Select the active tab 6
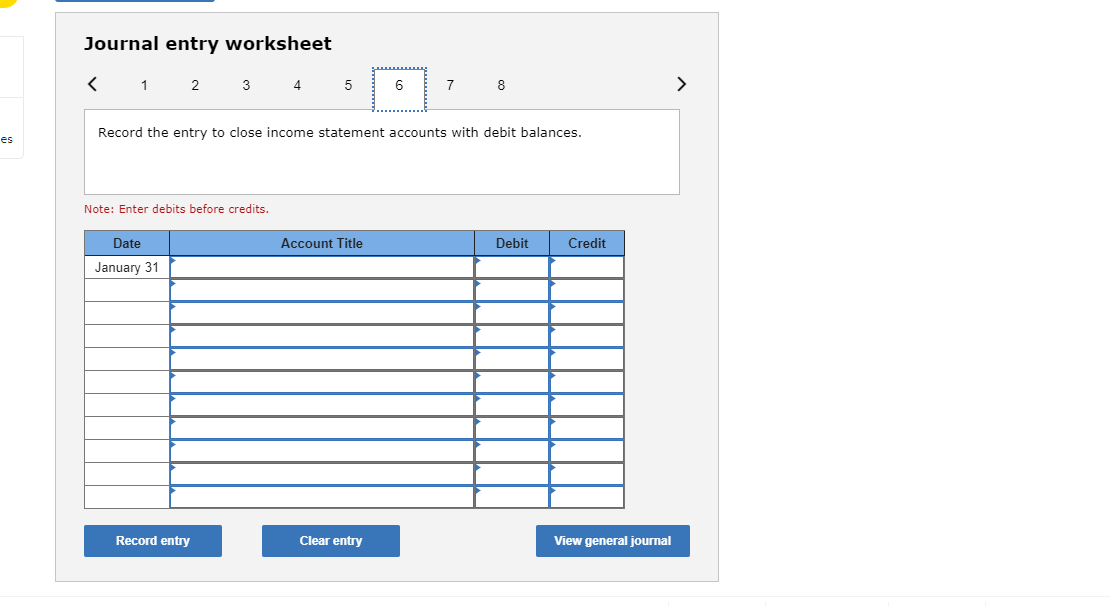1110x607 pixels. [399, 89]
